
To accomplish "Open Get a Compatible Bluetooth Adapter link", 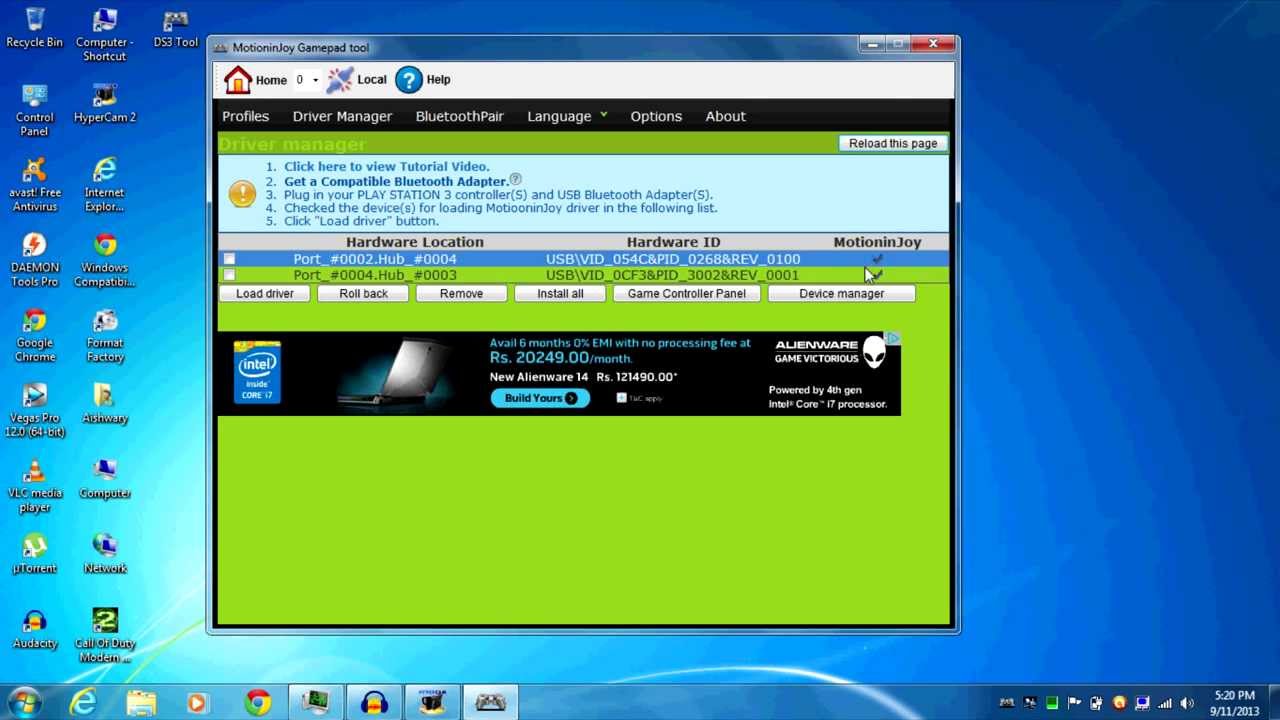I will tap(396, 181).
